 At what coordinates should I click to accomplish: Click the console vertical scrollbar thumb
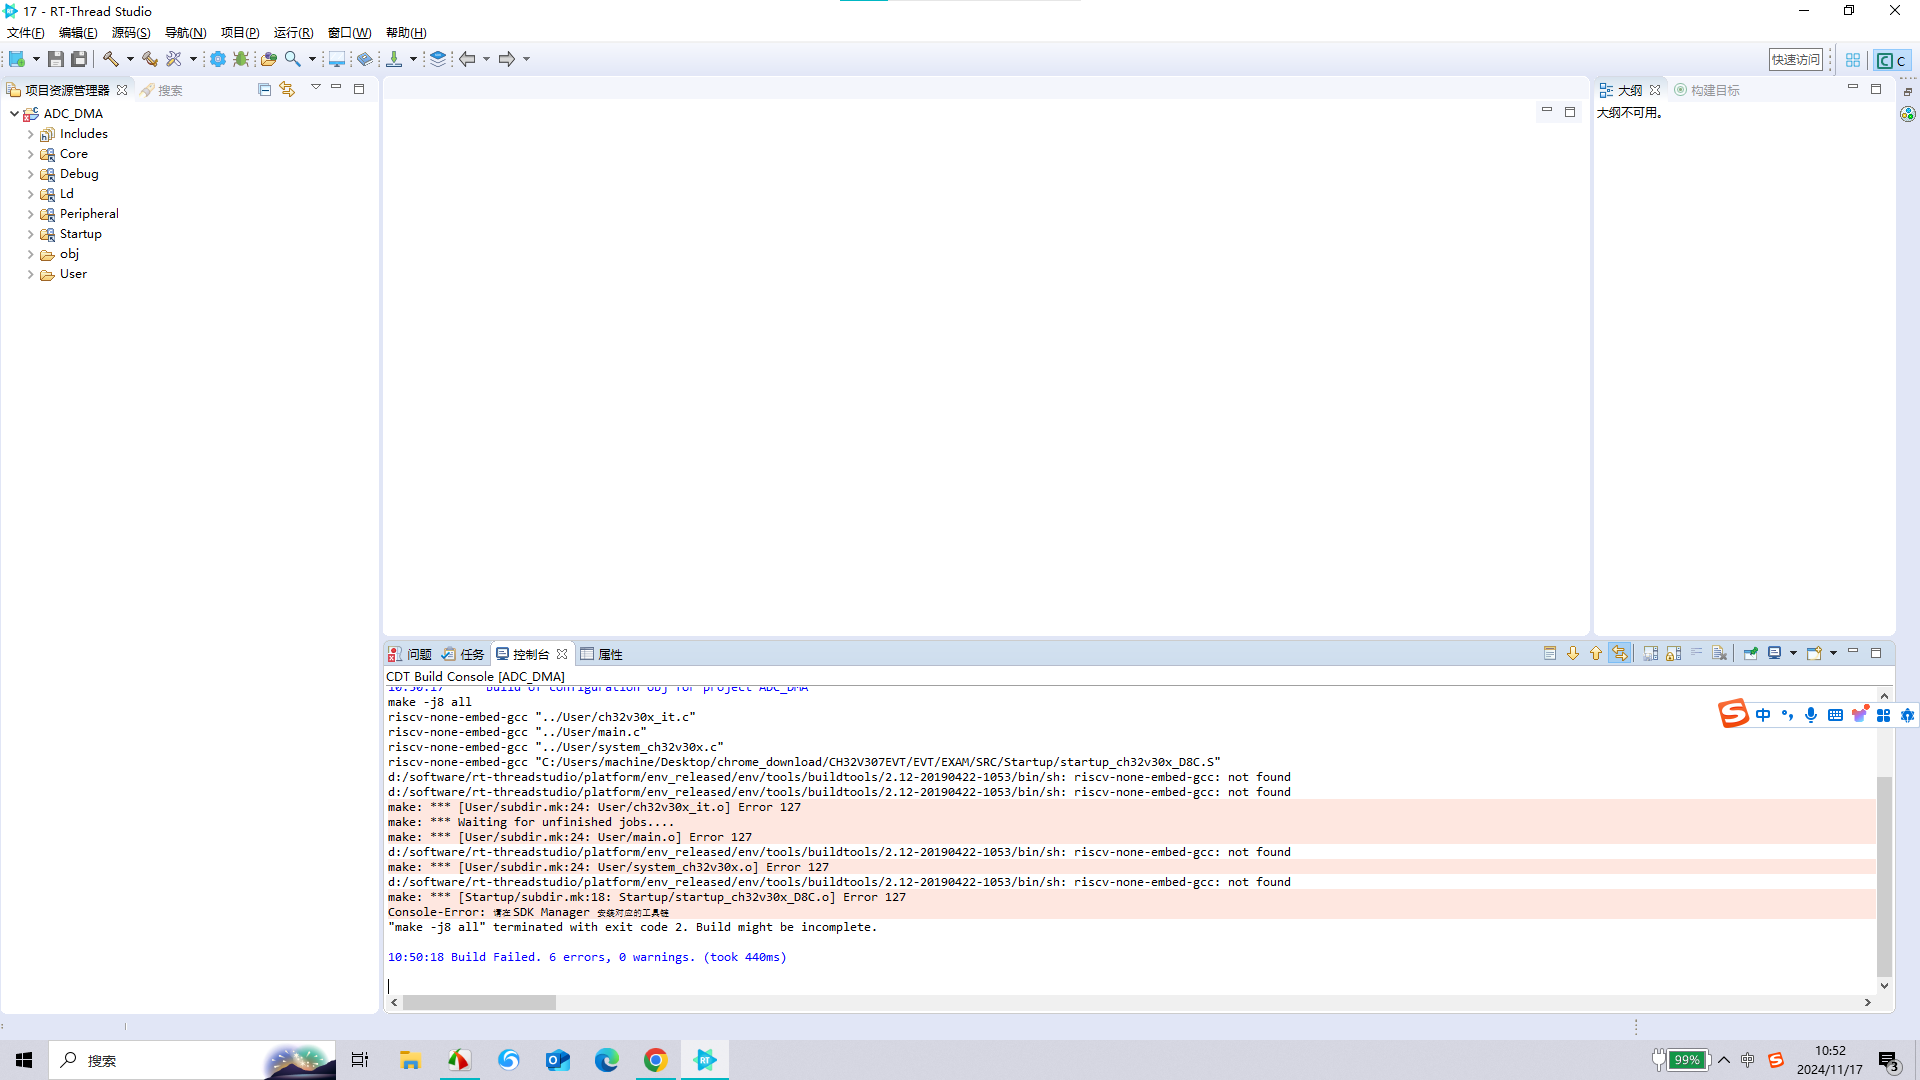[1884, 875]
